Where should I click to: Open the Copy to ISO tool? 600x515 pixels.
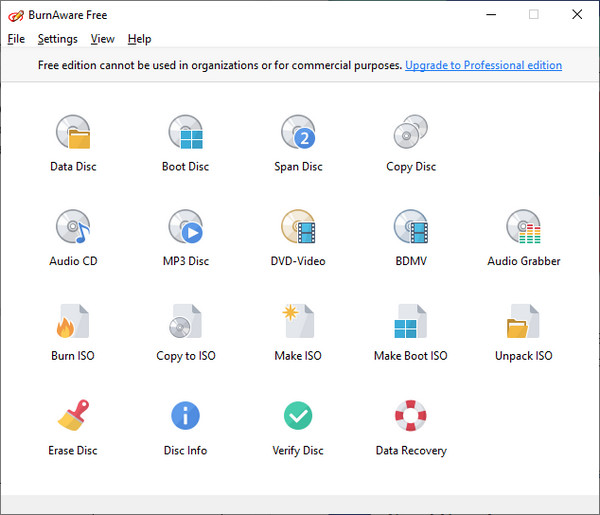[186, 321]
